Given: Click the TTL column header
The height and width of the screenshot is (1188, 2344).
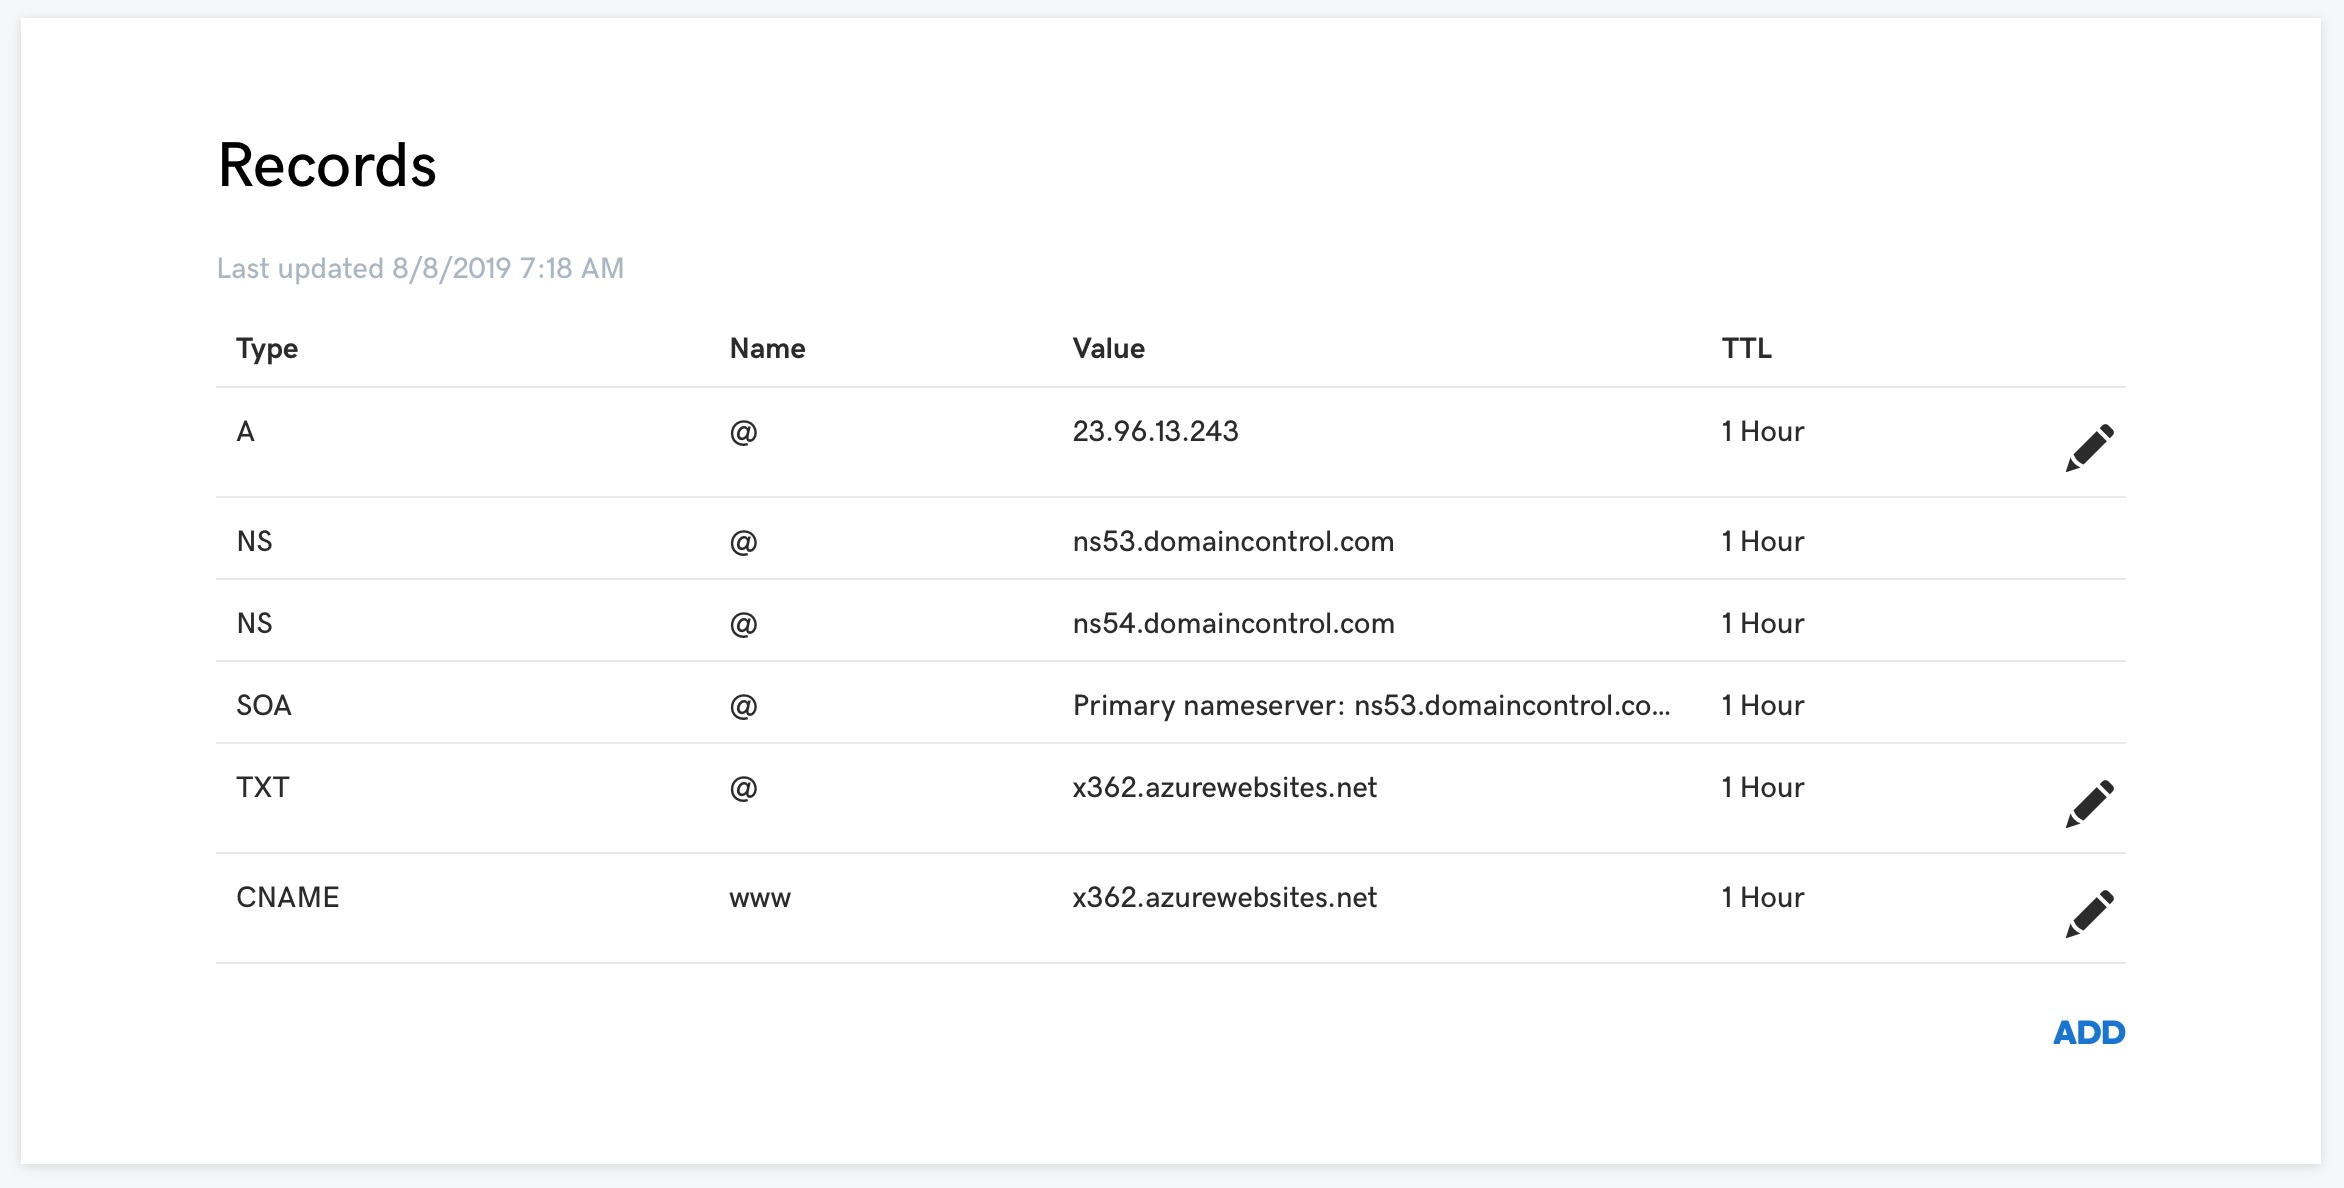Looking at the screenshot, I should click(x=1746, y=348).
